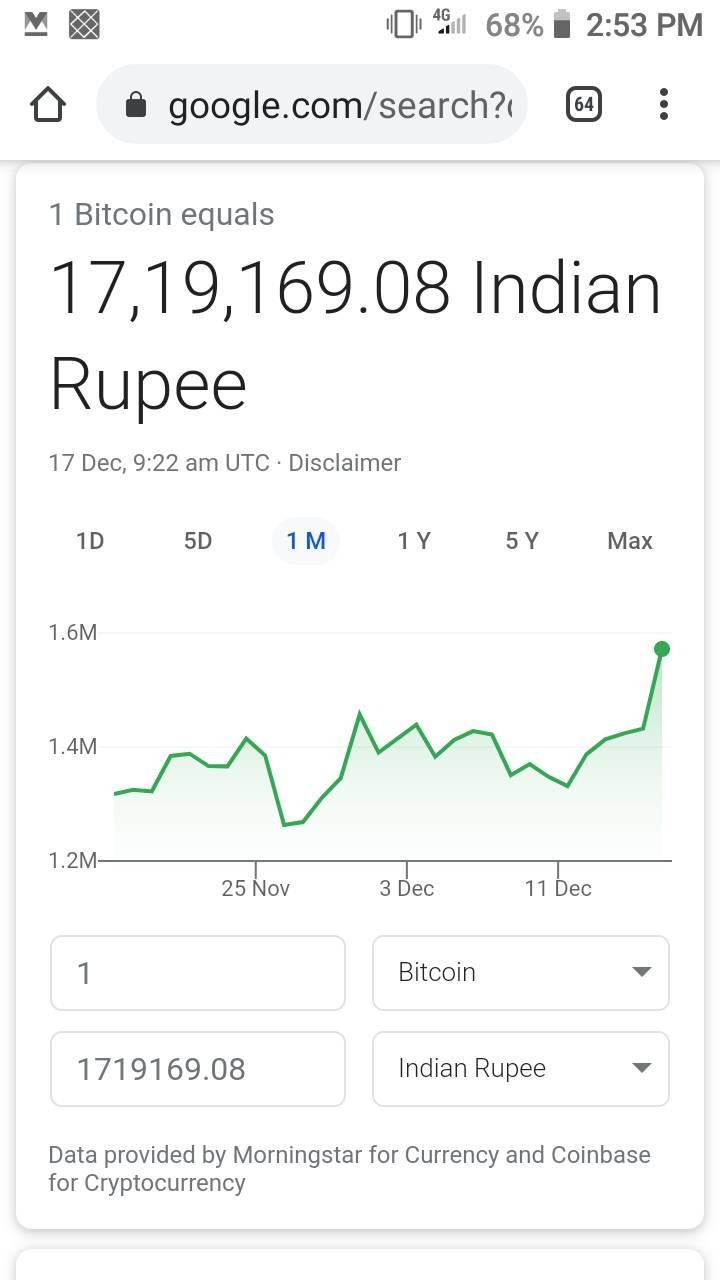The height and width of the screenshot is (1280, 720).
Task: Tap the battery indicator icon
Action: pyautogui.click(x=562, y=24)
